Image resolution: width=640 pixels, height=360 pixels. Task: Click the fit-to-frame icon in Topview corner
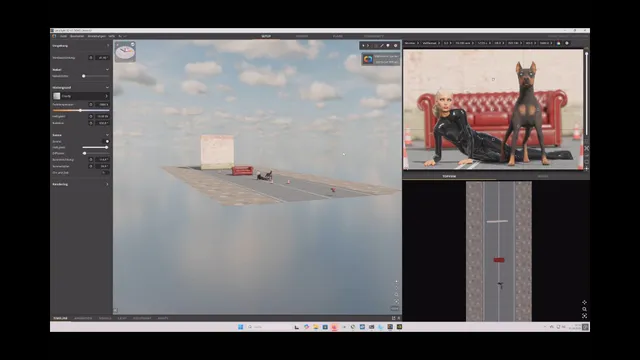584,316
